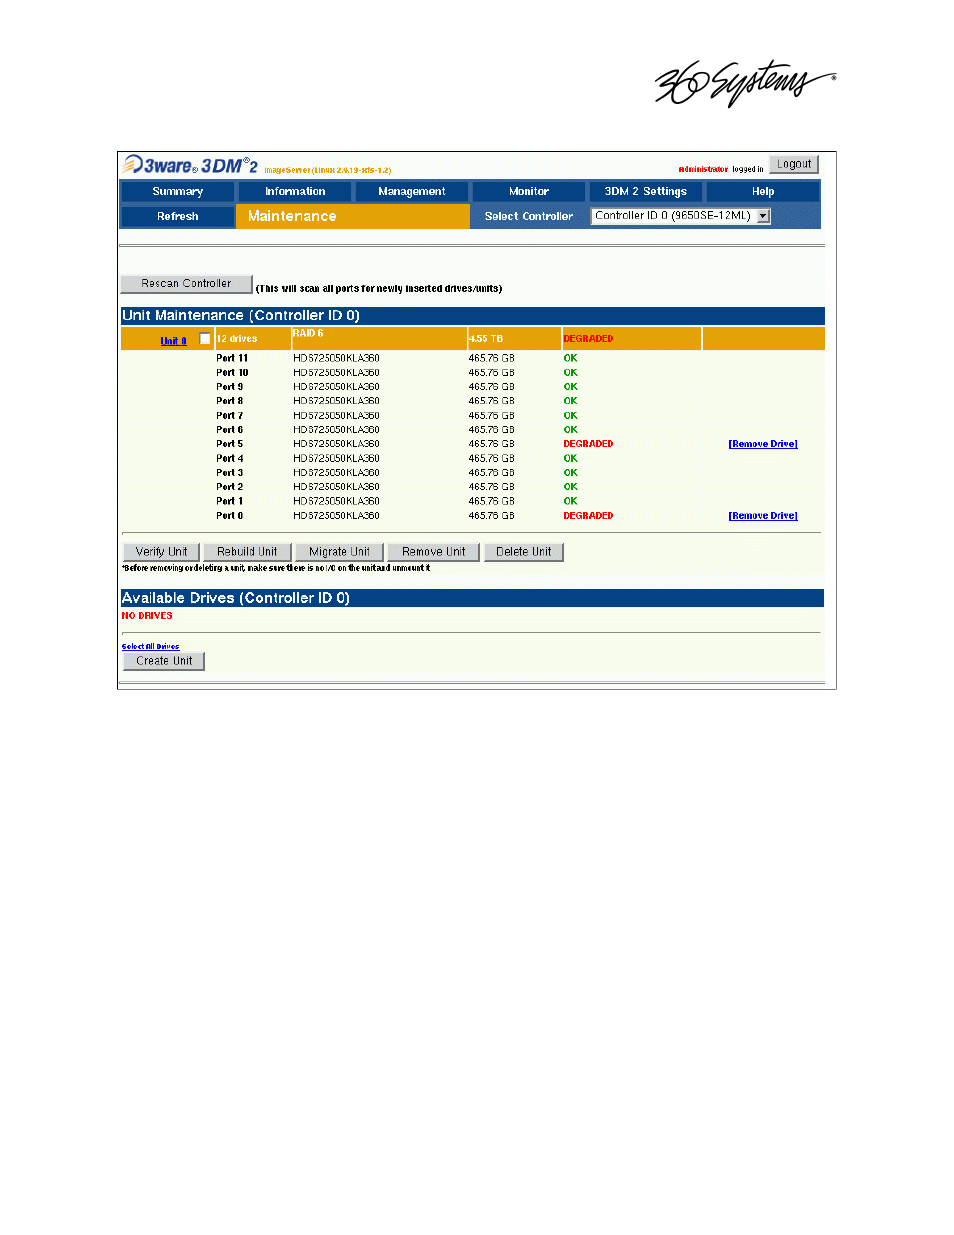
Task: Go to the Information menu
Action: (295, 191)
